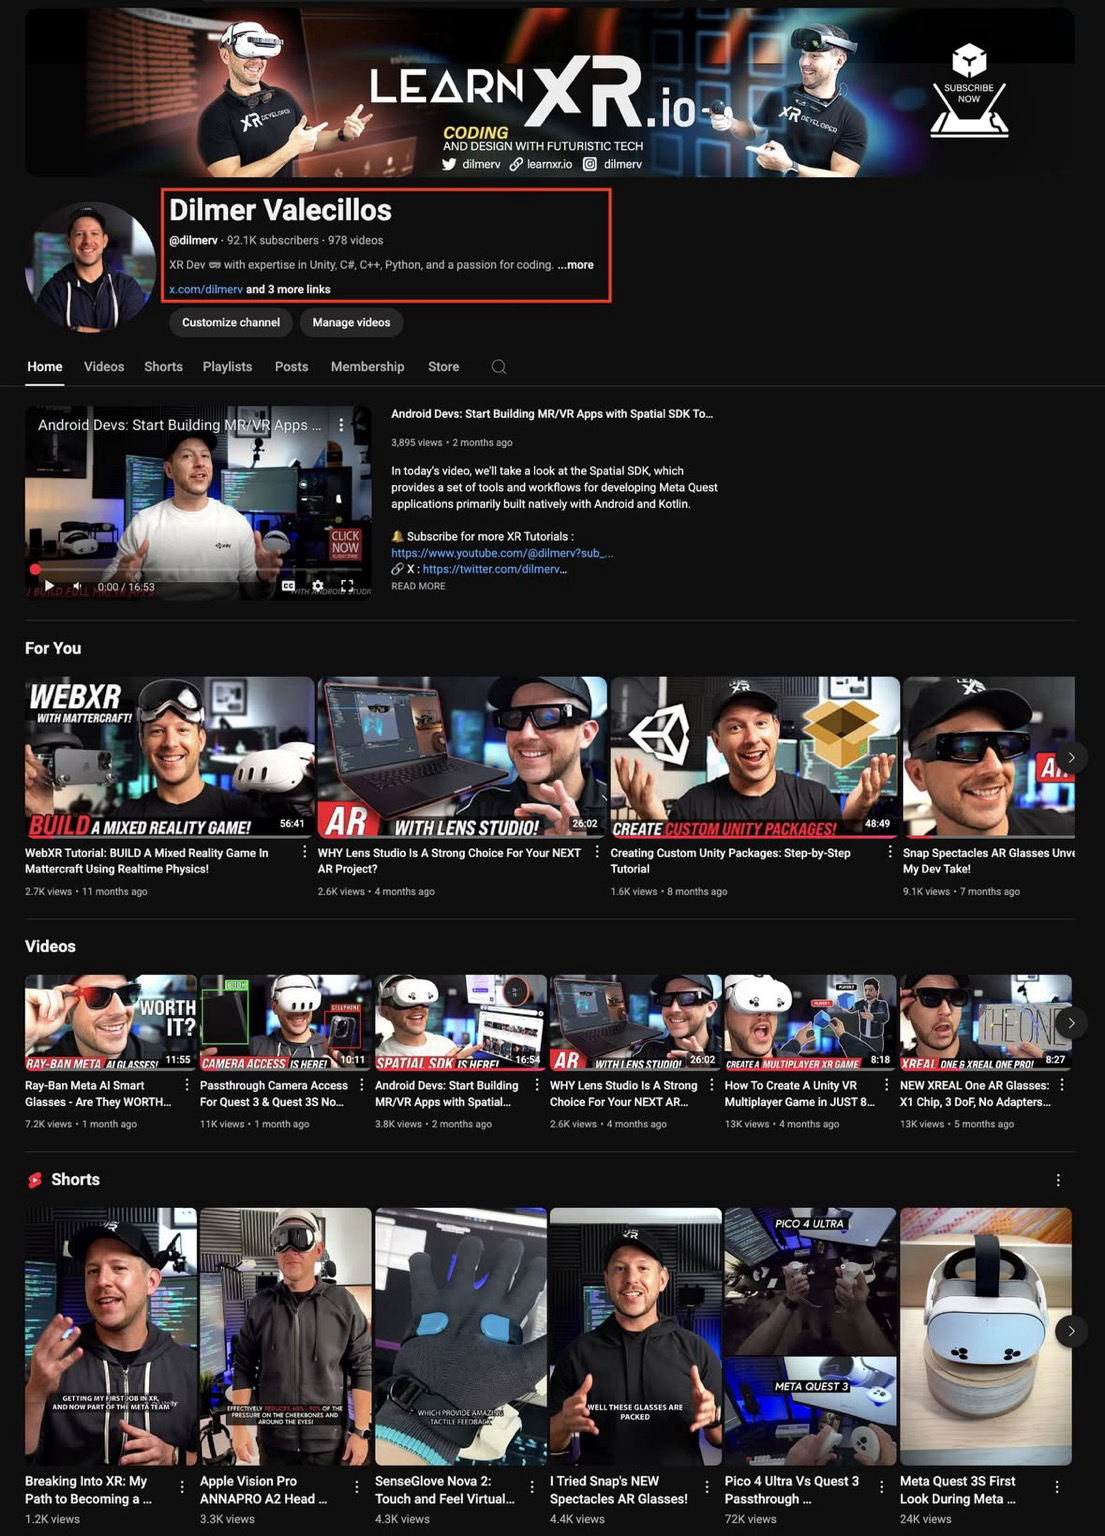This screenshot has height=1536, width=1105.
Task: Open options for Unity VR Multiplayer Game video
Action: pyautogui.click(x=886, y=1085)
